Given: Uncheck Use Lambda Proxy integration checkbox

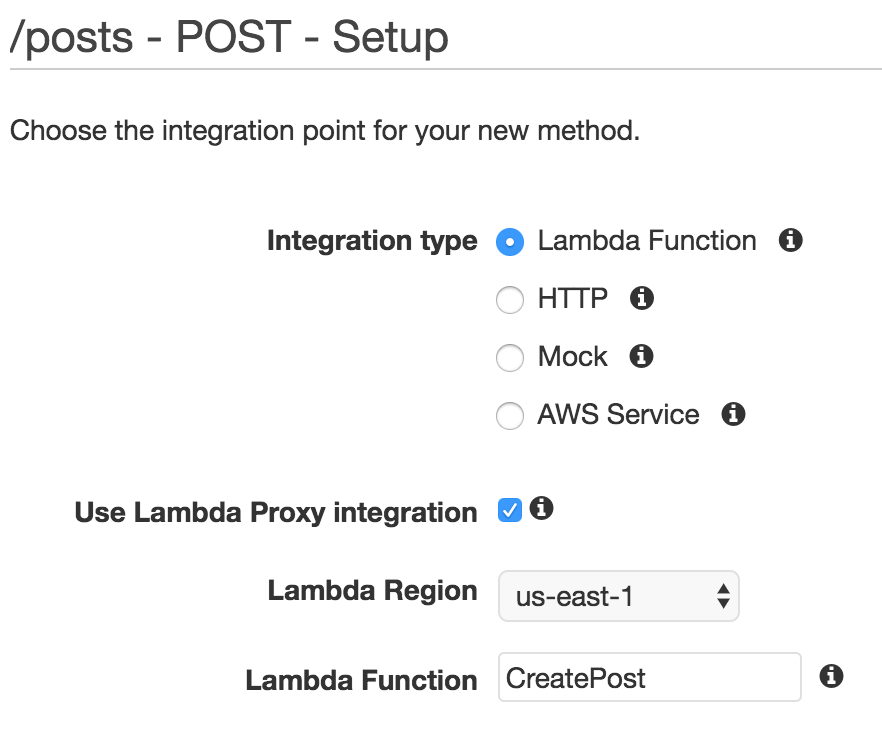Looking at the screenshot, I should point(510,511).
